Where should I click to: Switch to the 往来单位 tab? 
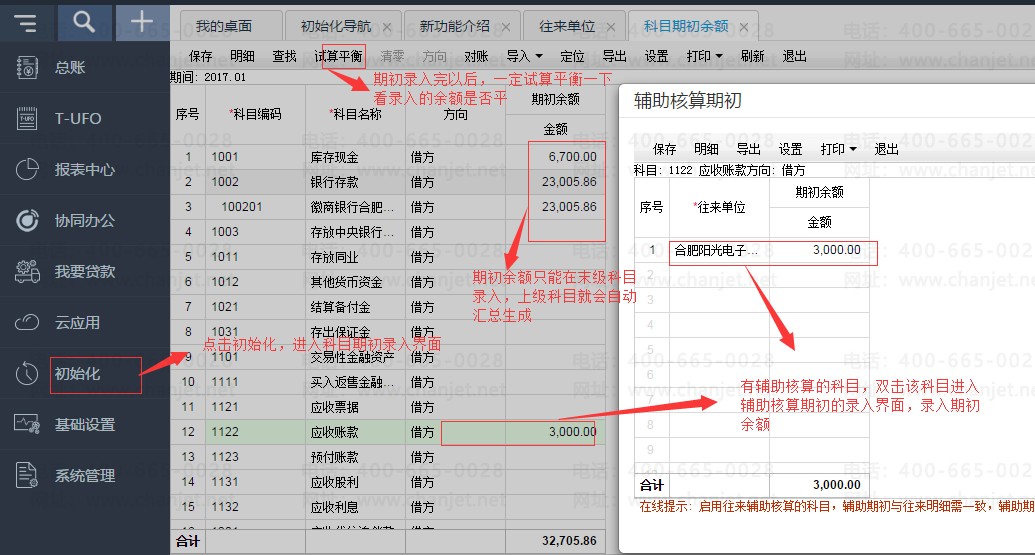567,26
